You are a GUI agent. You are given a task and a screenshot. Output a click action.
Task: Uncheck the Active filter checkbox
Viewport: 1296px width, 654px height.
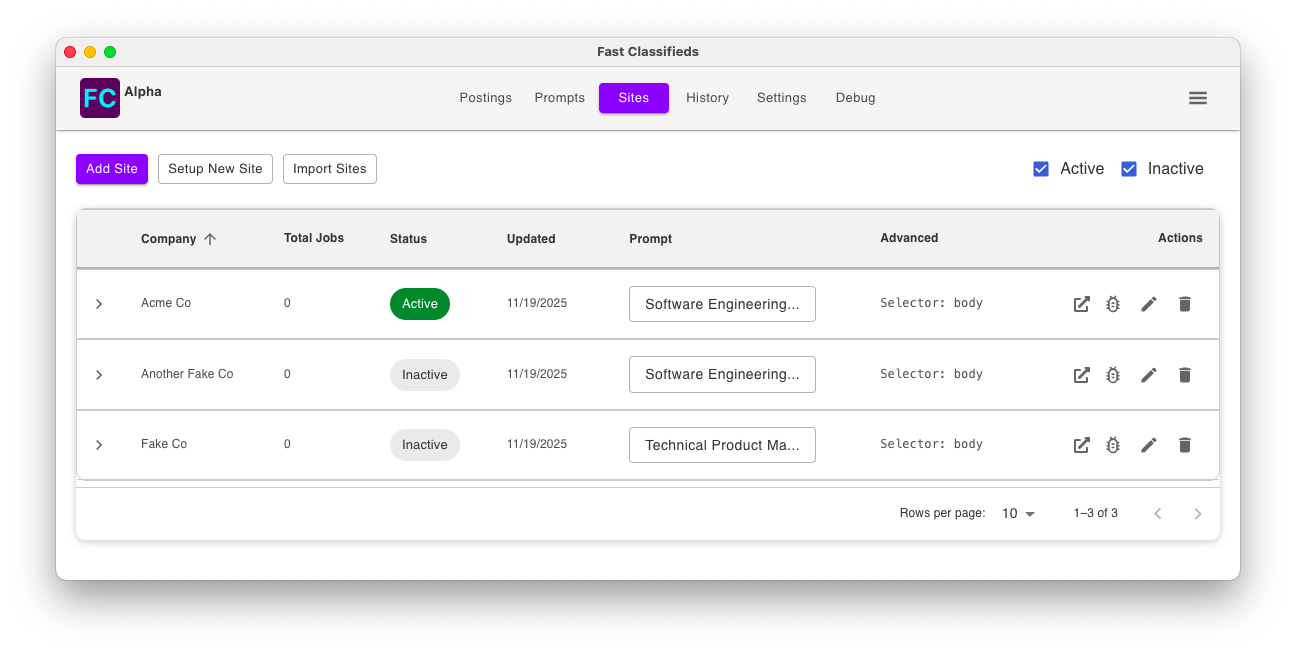point(1041,169)
